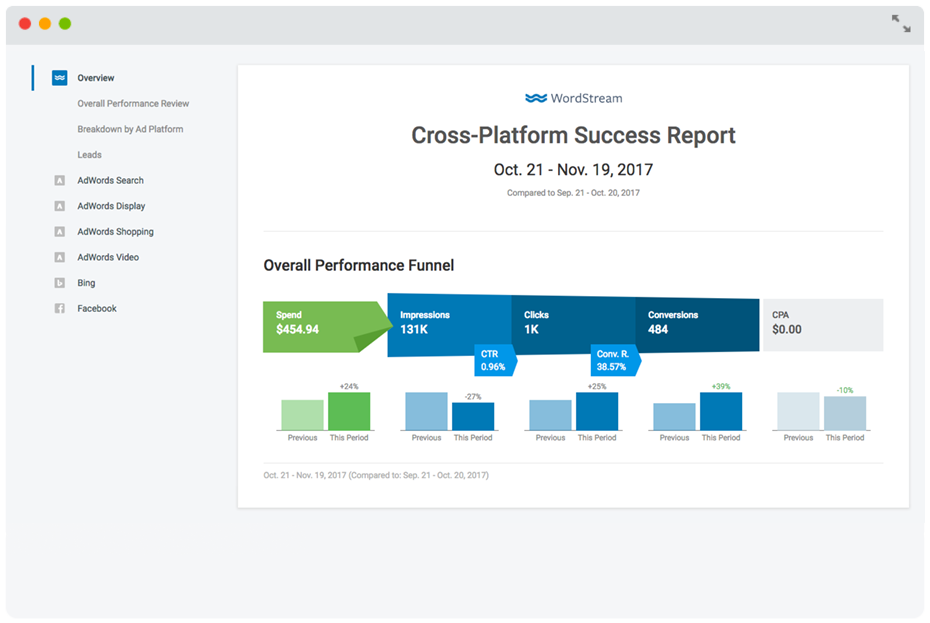The height and width of the screenshot is (623, 930).
Task: Click the "Cross-Platform Success Report" title
Action: coord(573,135)
